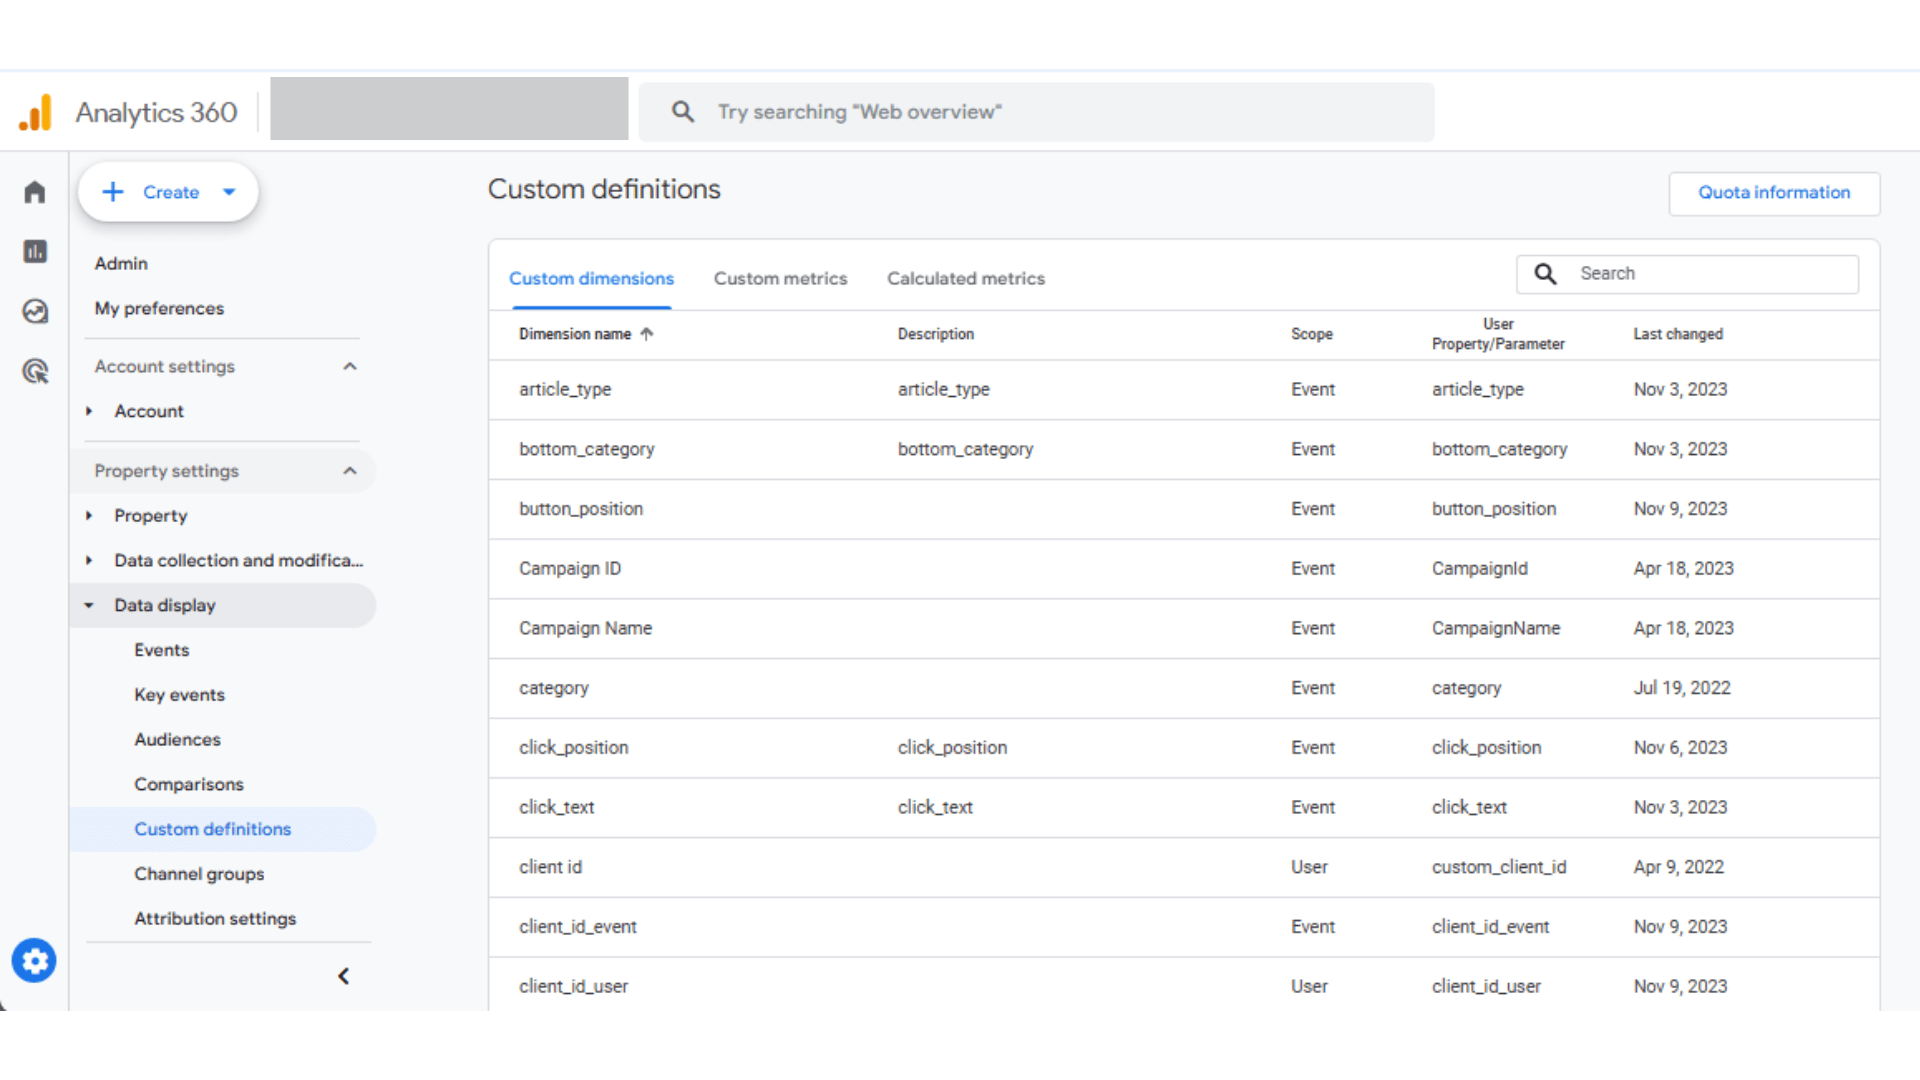
Task: Click the sort arrow beside Dimension name
Action: pyautogui.click(x=647, y=334)
